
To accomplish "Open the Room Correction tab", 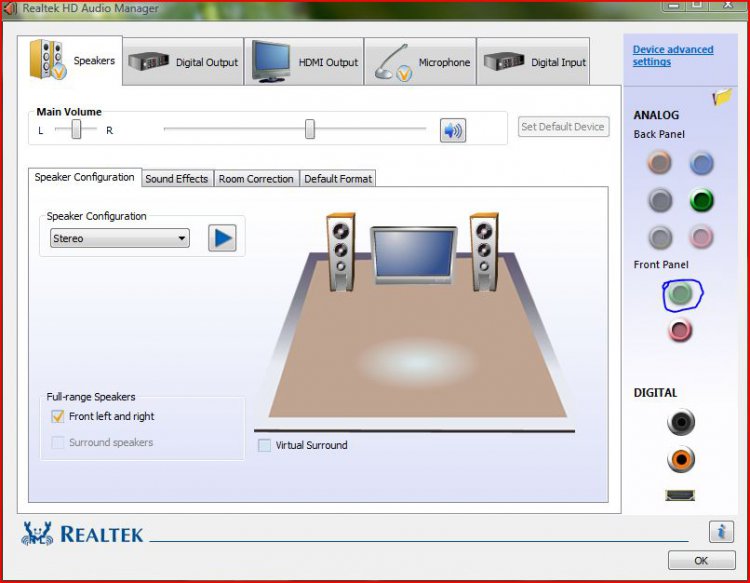I will 256,179.
